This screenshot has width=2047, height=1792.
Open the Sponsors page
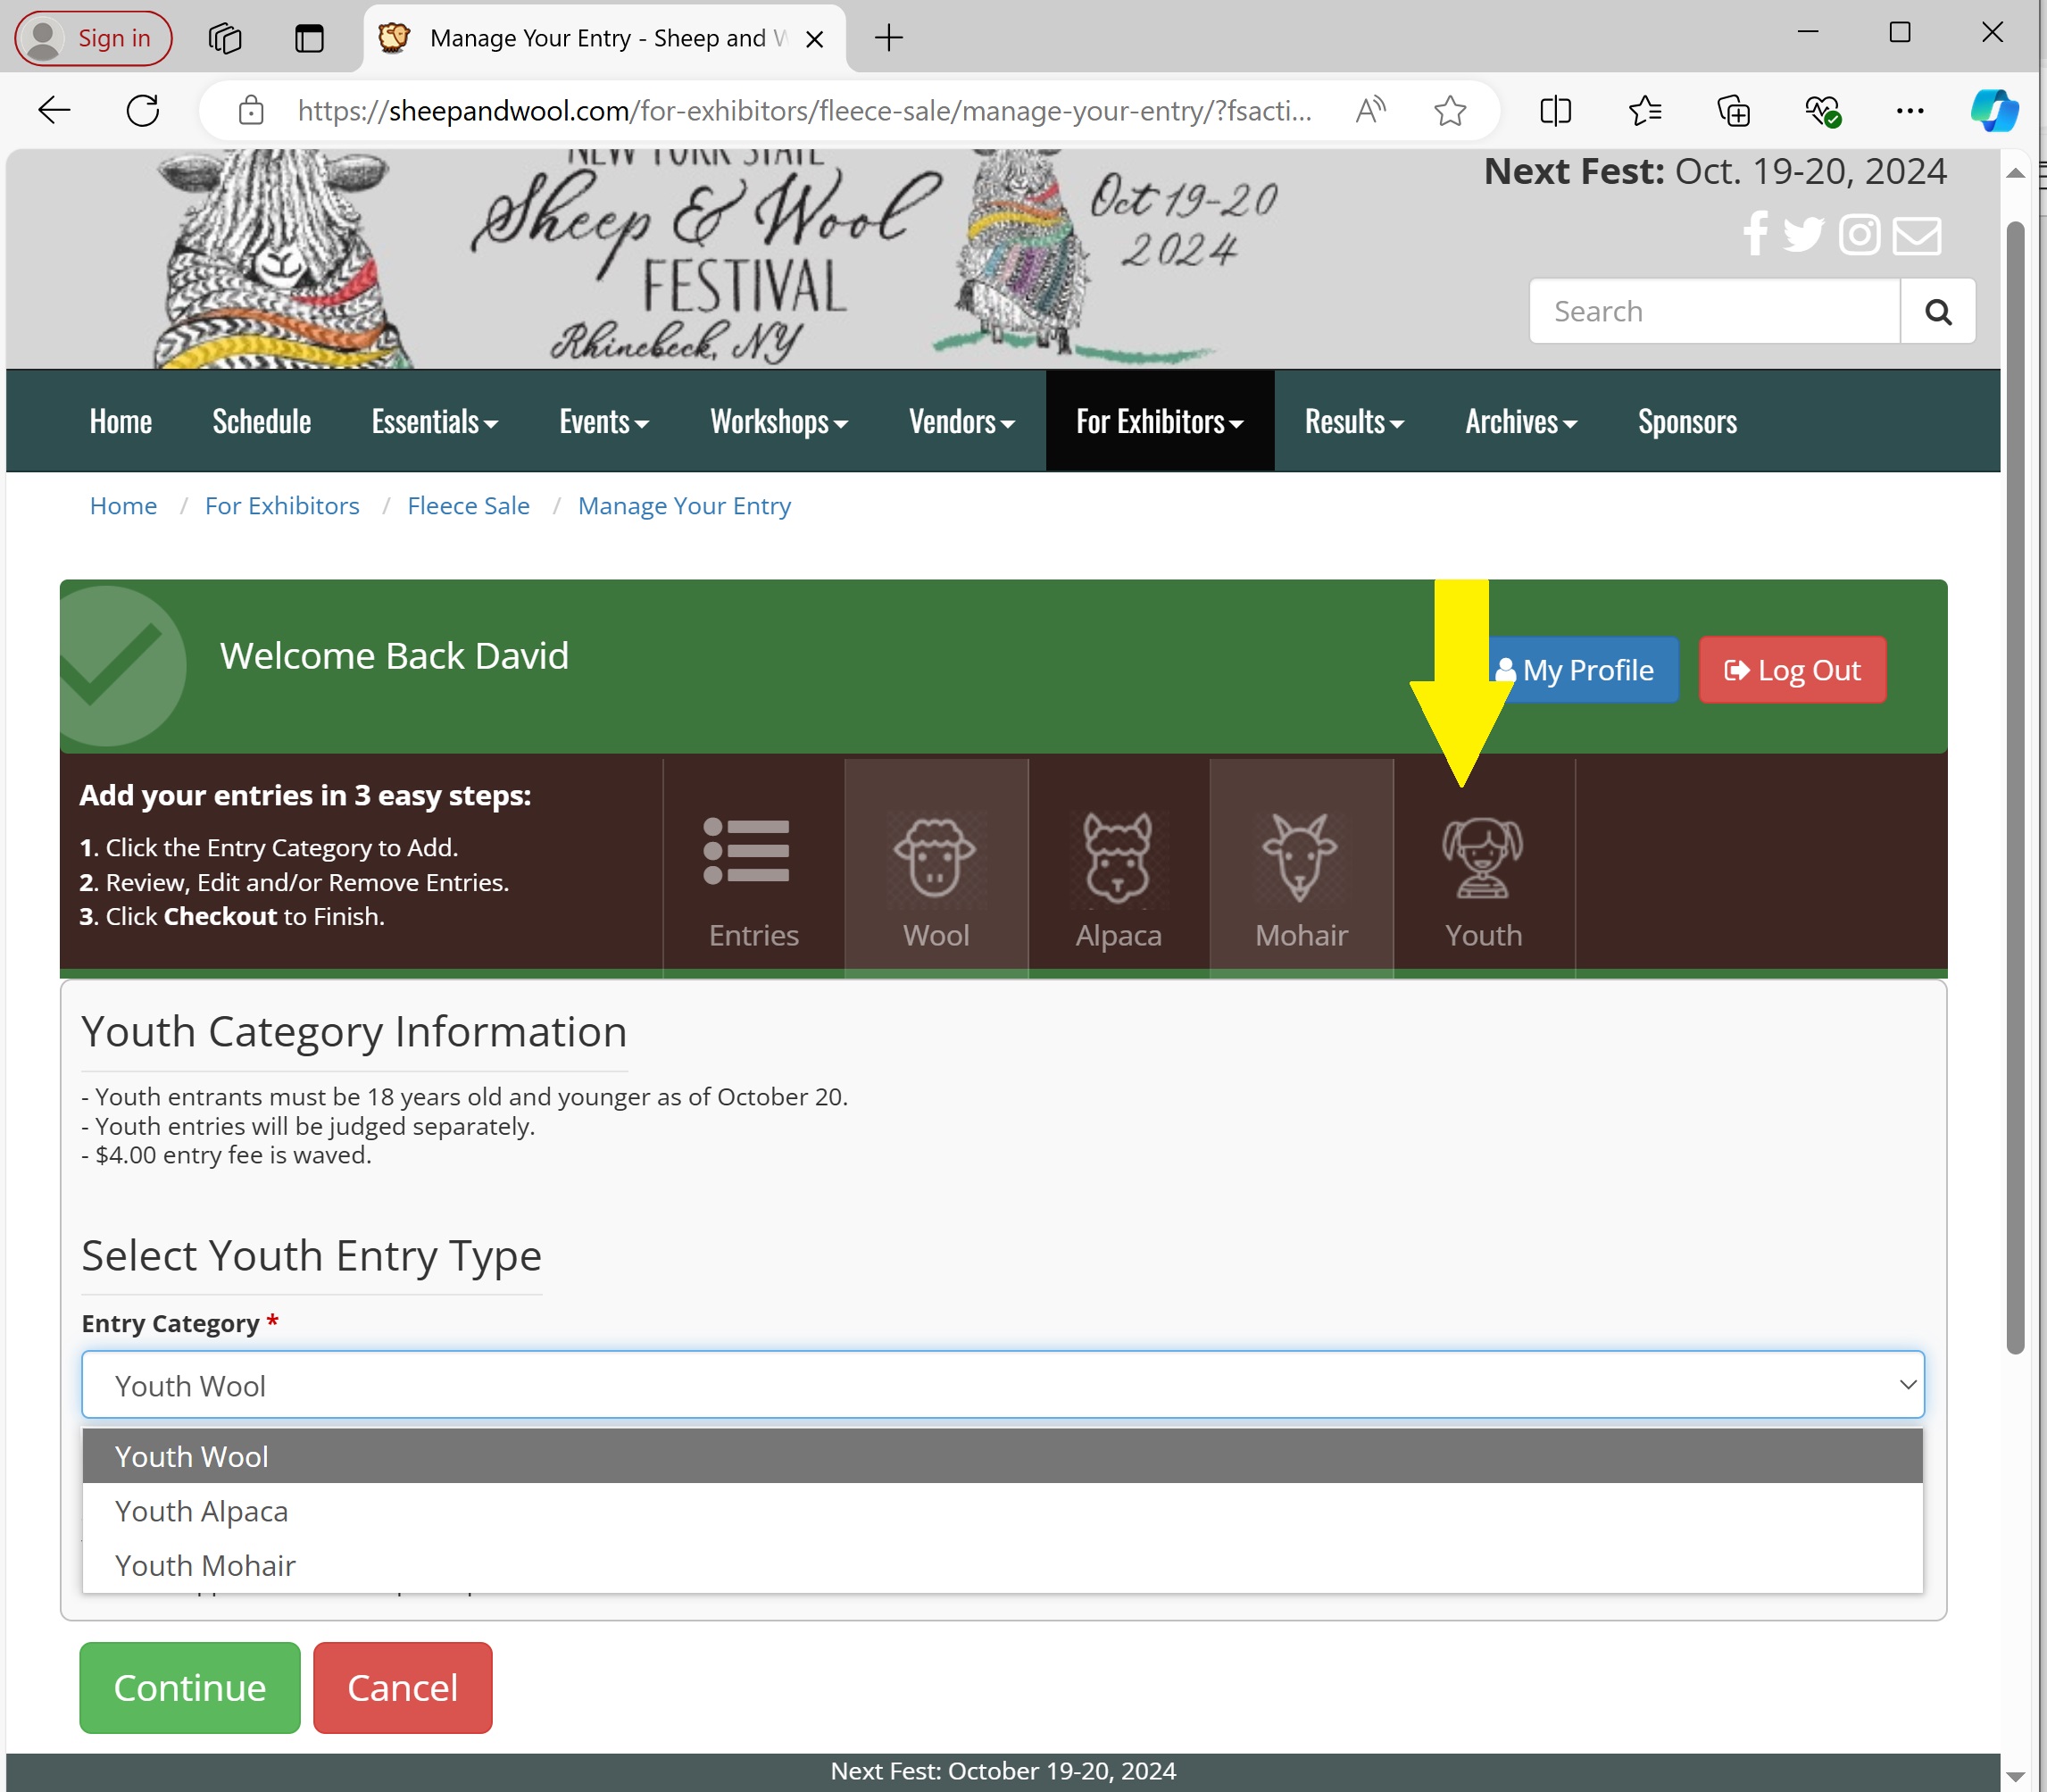pos(1687,421)
